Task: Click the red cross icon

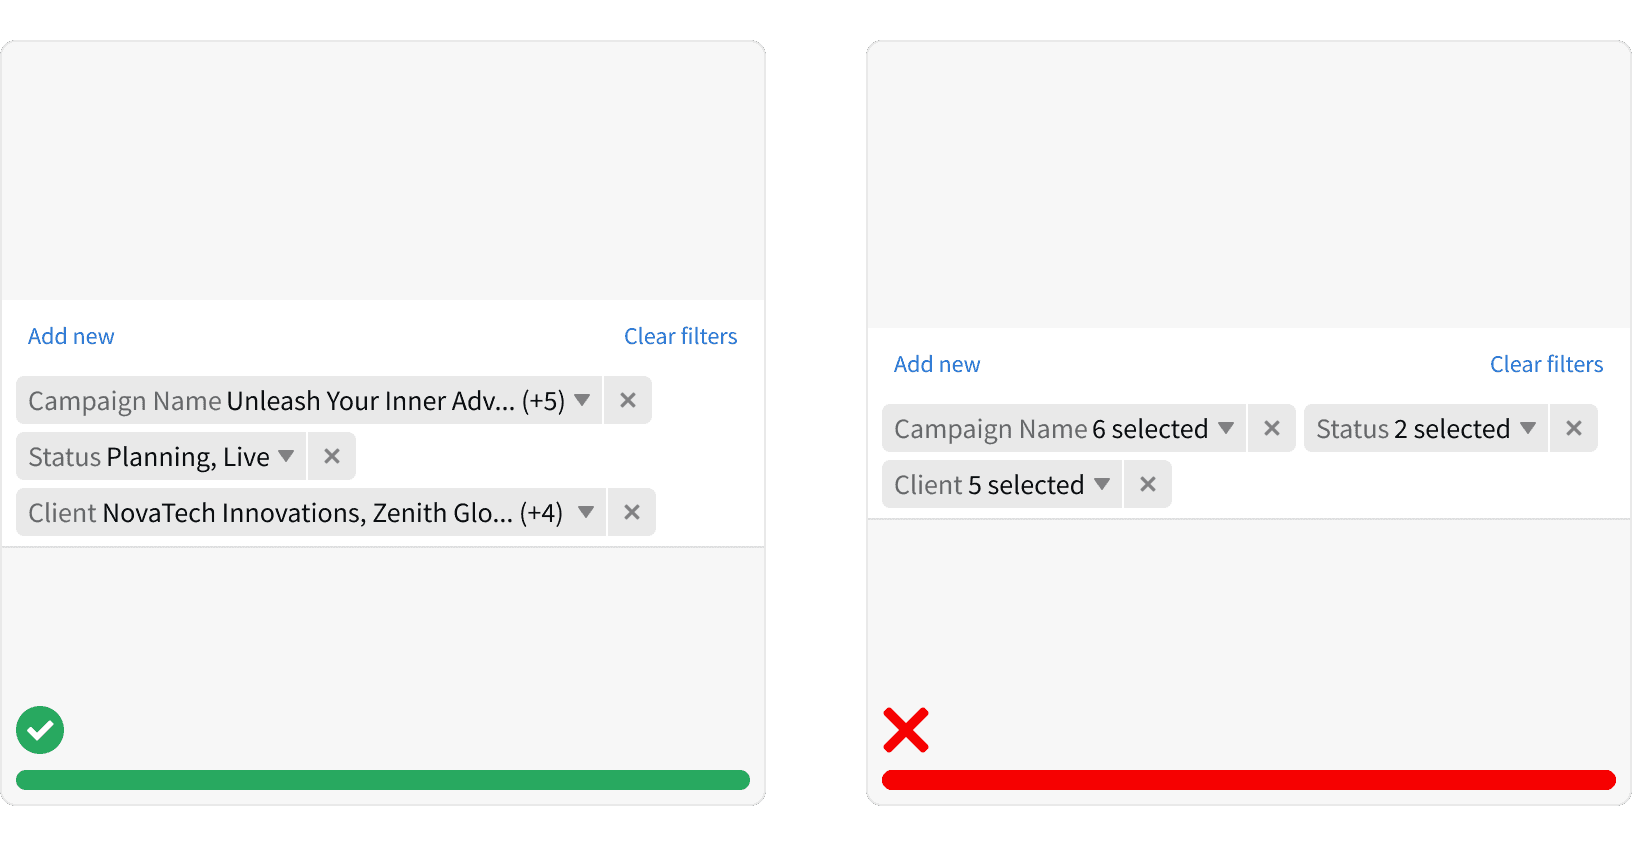Action: point(906,730)
